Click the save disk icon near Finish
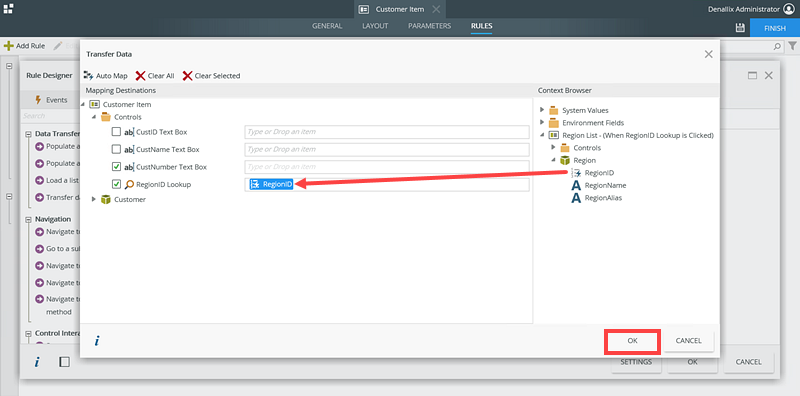The height and width of the screenshot is (396, 800). pos(740,28)
